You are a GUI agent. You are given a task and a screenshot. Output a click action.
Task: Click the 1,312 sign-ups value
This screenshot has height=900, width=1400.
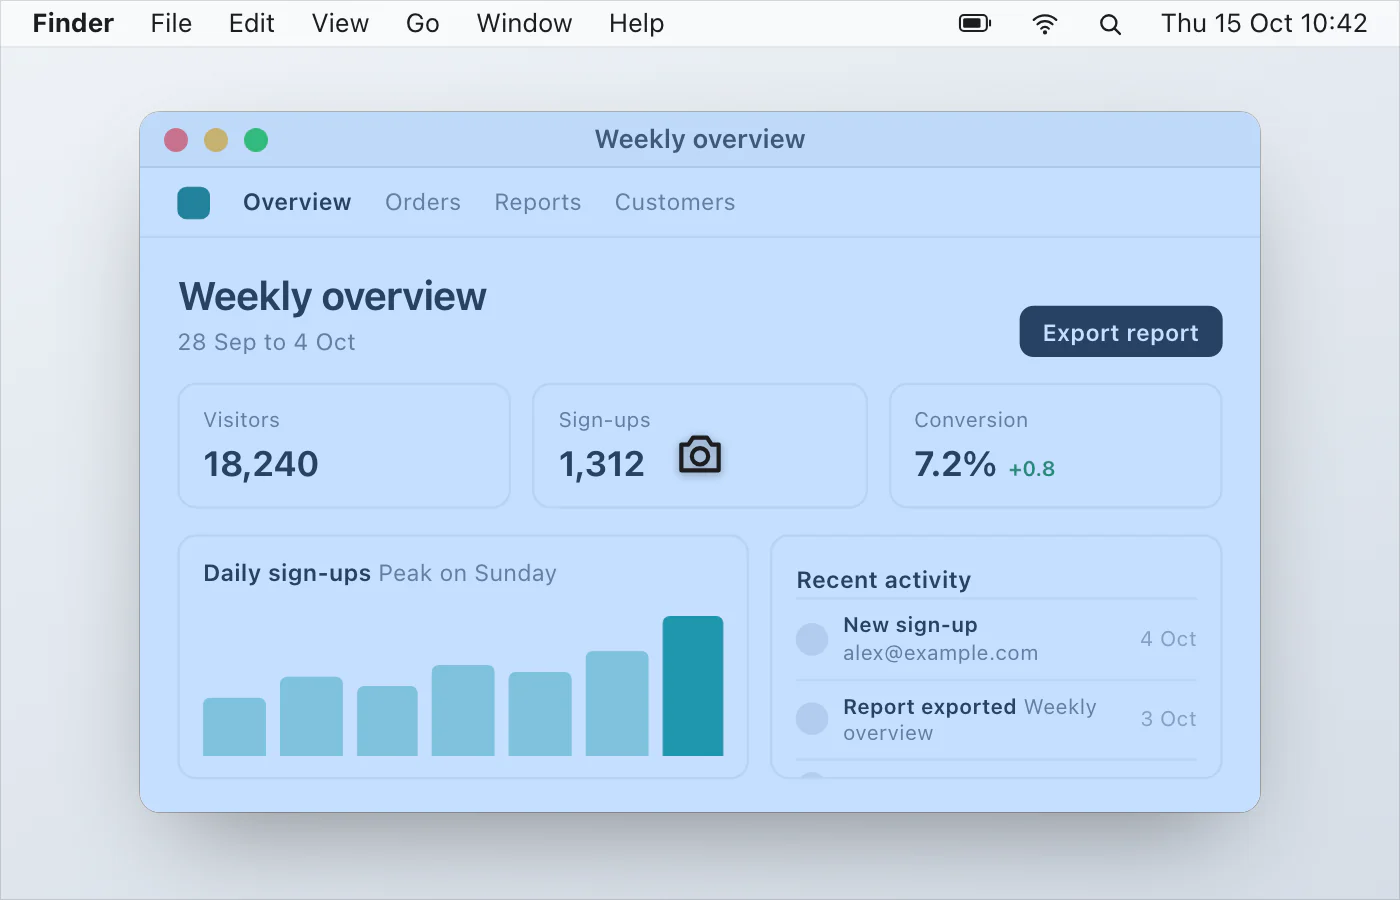pyautogui.click(x=602, y=464)
